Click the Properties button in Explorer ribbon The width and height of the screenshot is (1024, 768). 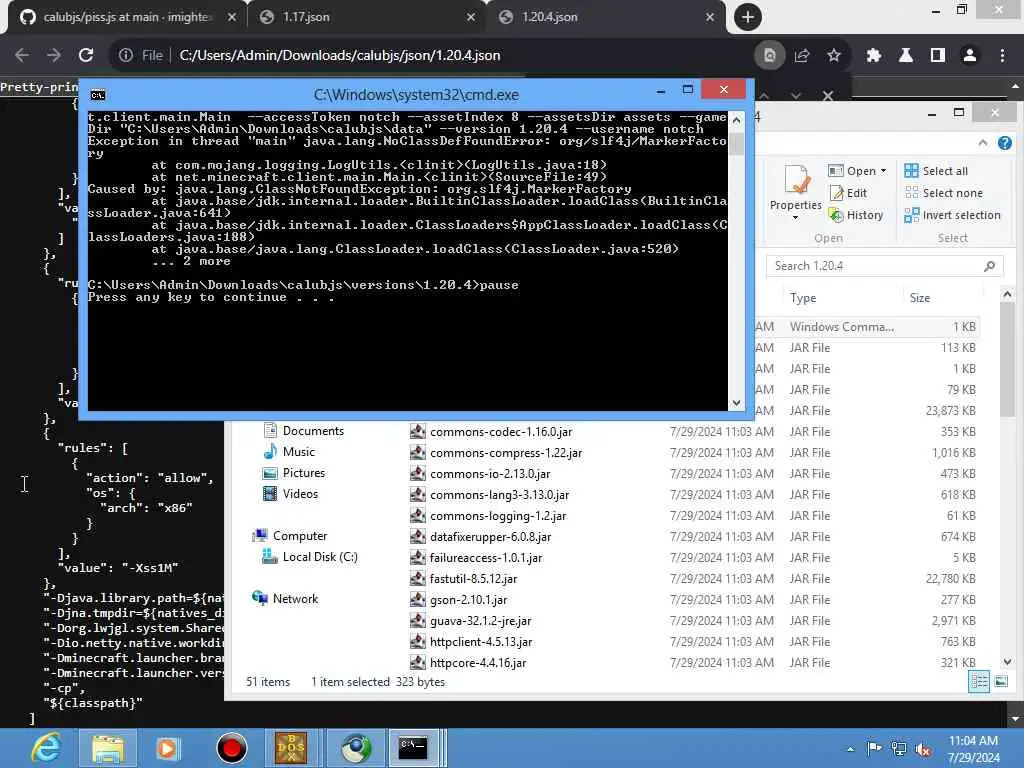point(795,191)
